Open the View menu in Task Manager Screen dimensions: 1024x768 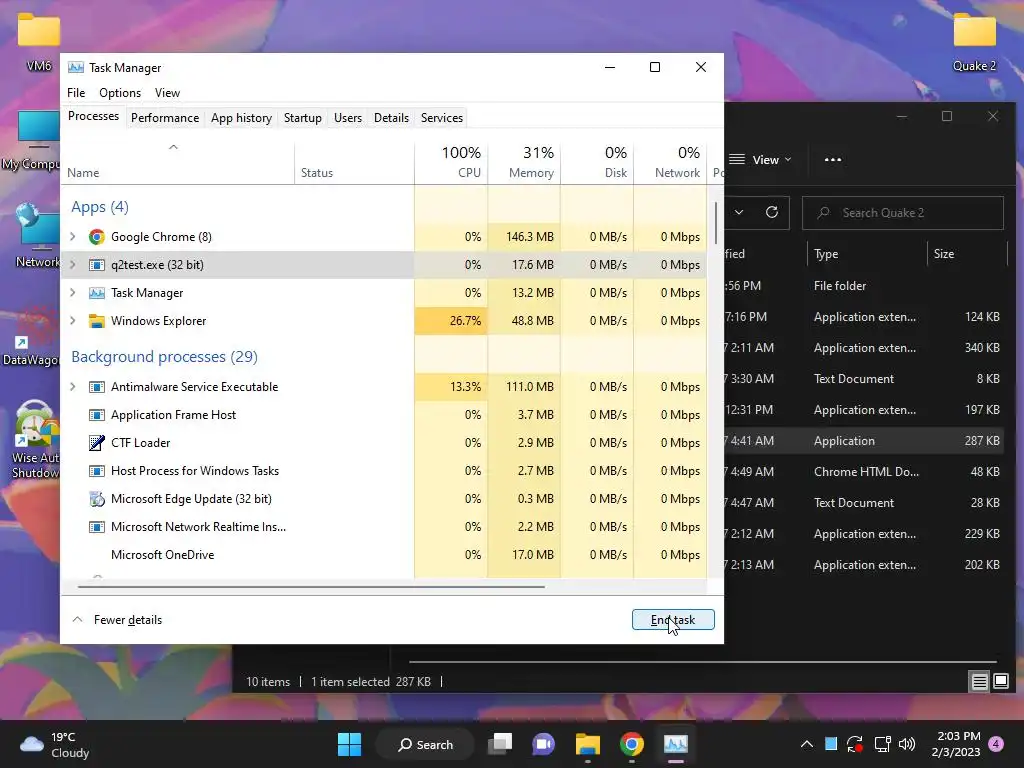(167, 93)
